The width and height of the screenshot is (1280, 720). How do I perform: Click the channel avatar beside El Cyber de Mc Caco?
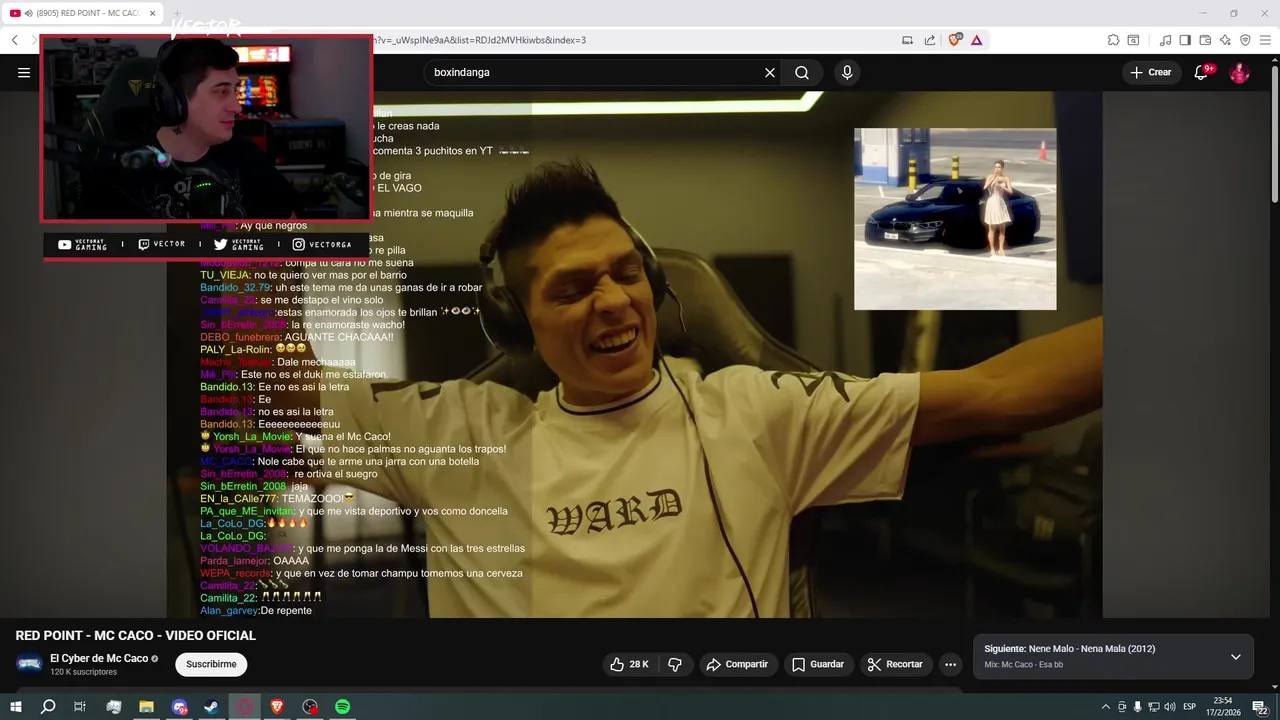tap(29, 664)
